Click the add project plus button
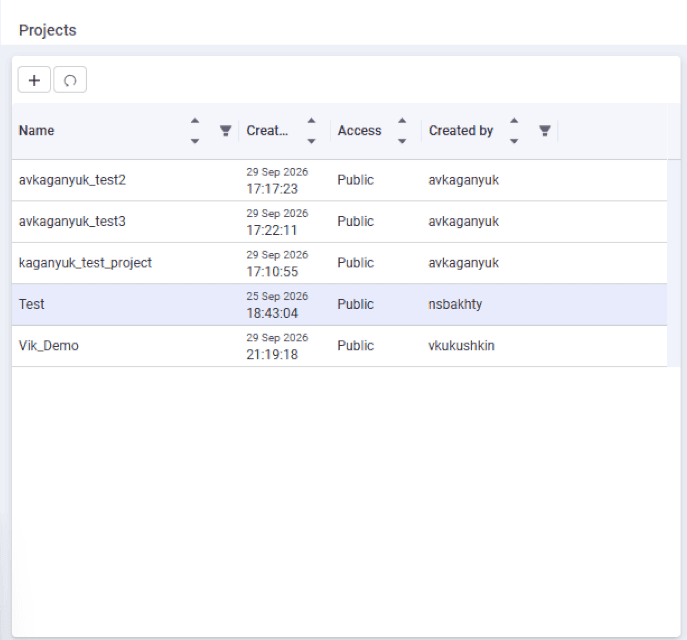Image resolution: width=687 pixels, height=640 pixels. pos(34,80)
